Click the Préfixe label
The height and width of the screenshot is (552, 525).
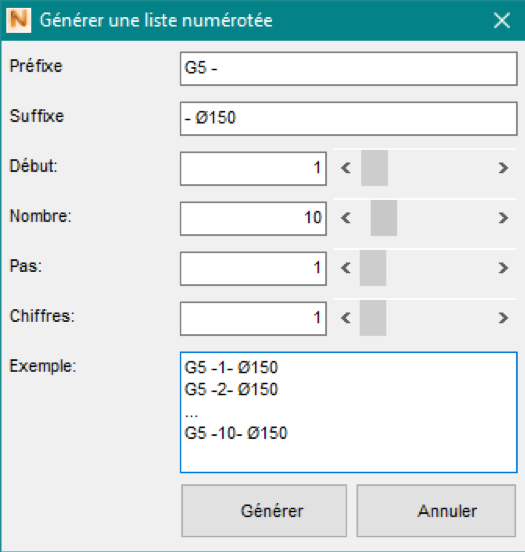pos(36,66)
